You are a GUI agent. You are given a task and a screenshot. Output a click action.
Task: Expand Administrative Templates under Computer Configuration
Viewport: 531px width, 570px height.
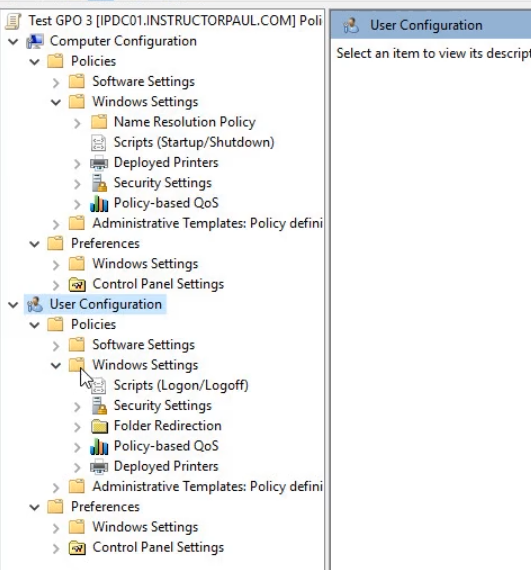point(56,224)
